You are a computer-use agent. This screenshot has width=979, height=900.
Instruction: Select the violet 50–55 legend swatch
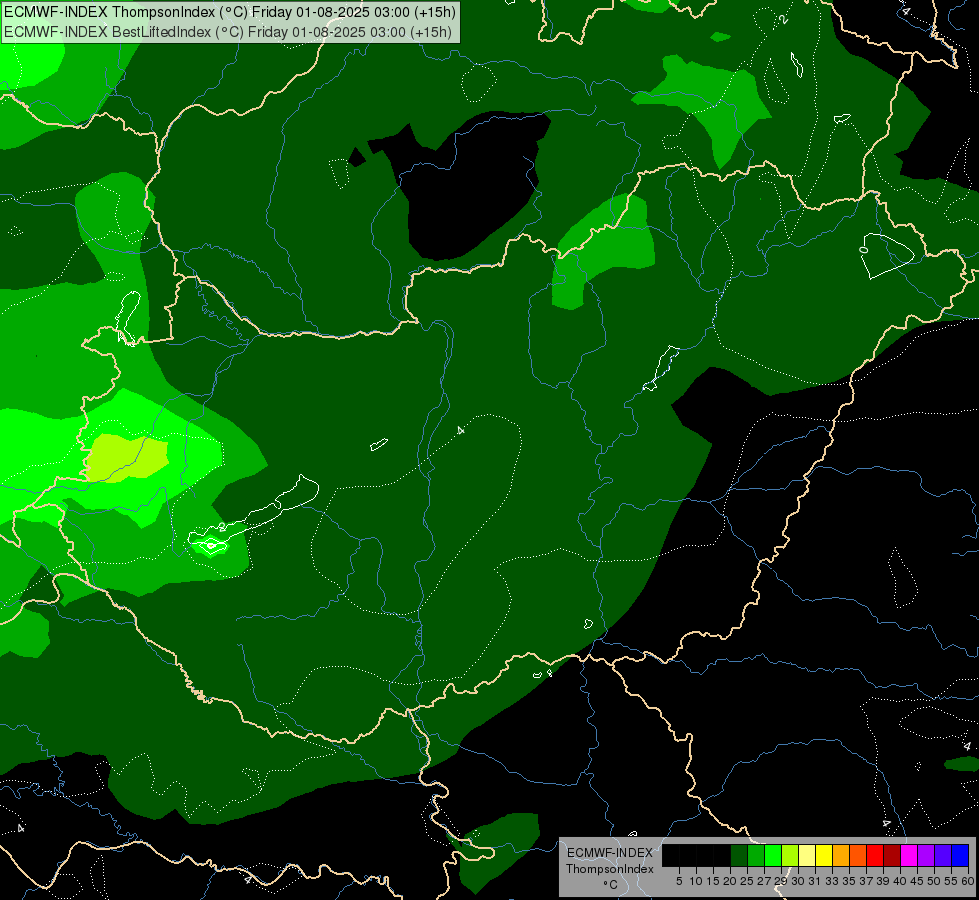943,855
